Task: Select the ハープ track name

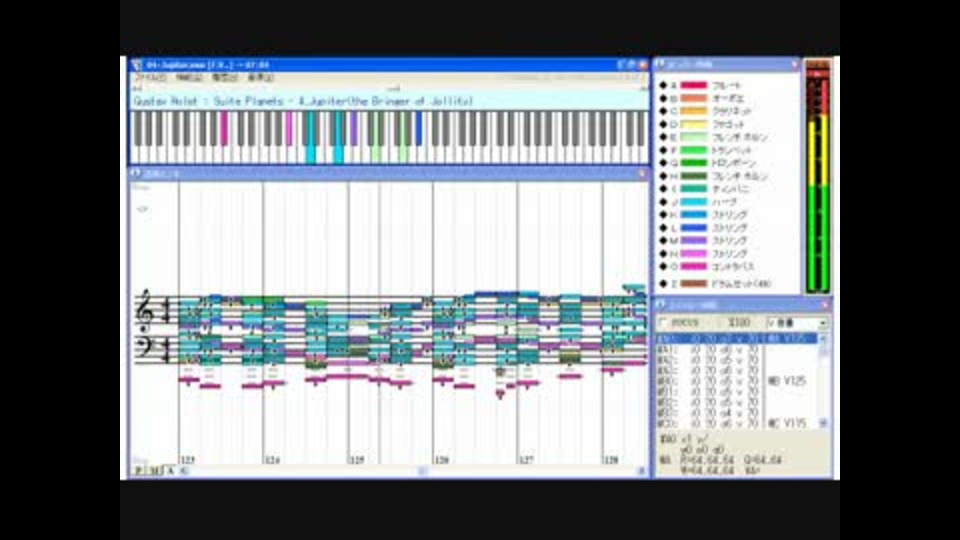Action: [724, 201]
